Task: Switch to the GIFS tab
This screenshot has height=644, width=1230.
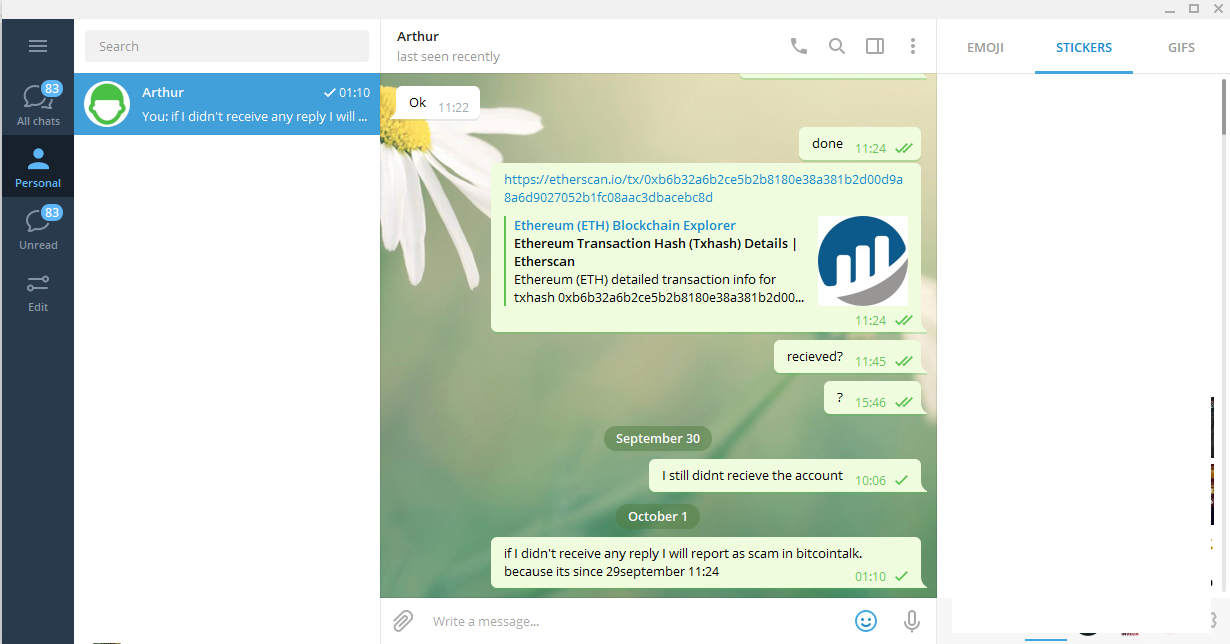Action: point(1181,47)
